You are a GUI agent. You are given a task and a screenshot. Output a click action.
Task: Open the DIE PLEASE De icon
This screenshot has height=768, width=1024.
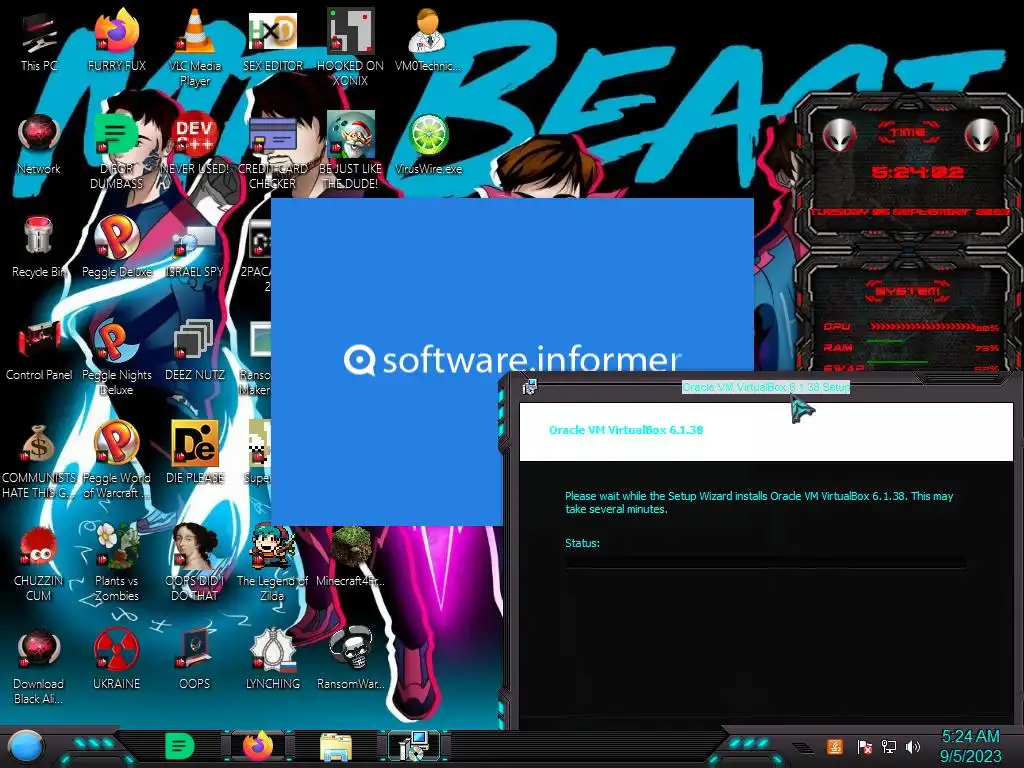pyautogui.click(x=195, y=453)
